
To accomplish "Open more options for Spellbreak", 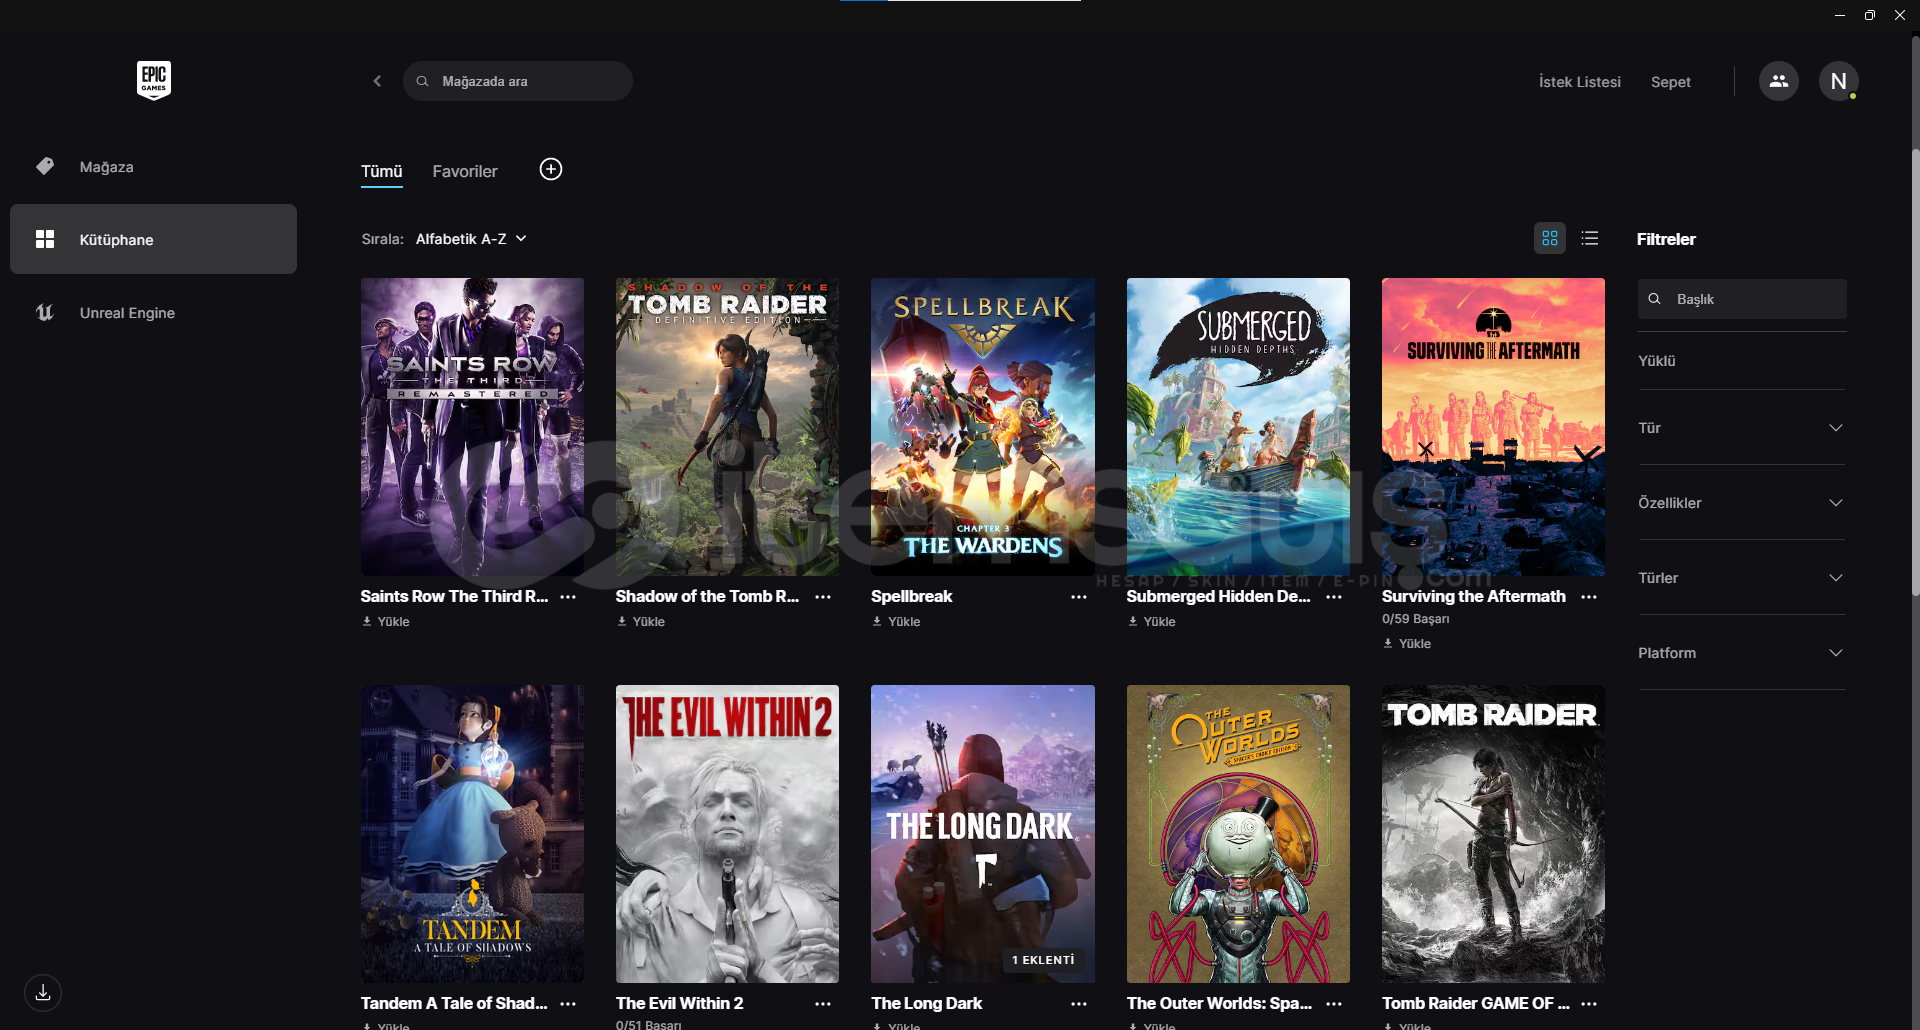I will point(1079,597).
